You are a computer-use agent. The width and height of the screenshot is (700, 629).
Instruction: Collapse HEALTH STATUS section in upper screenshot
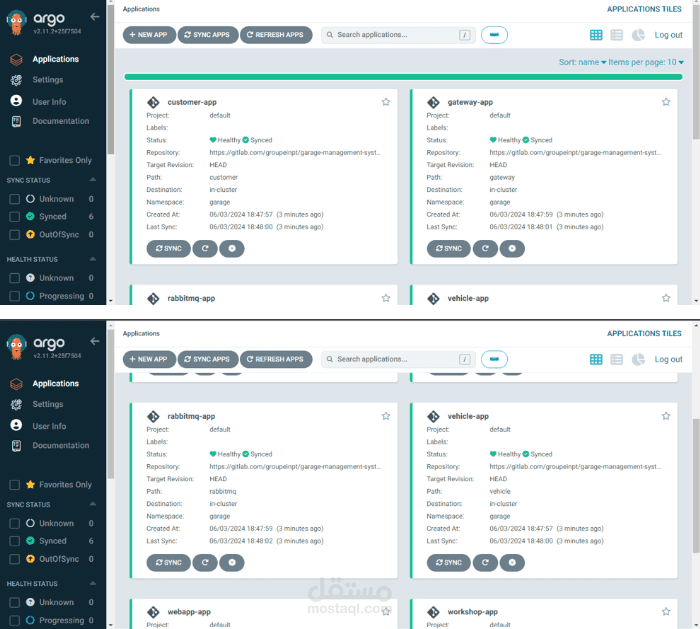[x=93, y=259]
